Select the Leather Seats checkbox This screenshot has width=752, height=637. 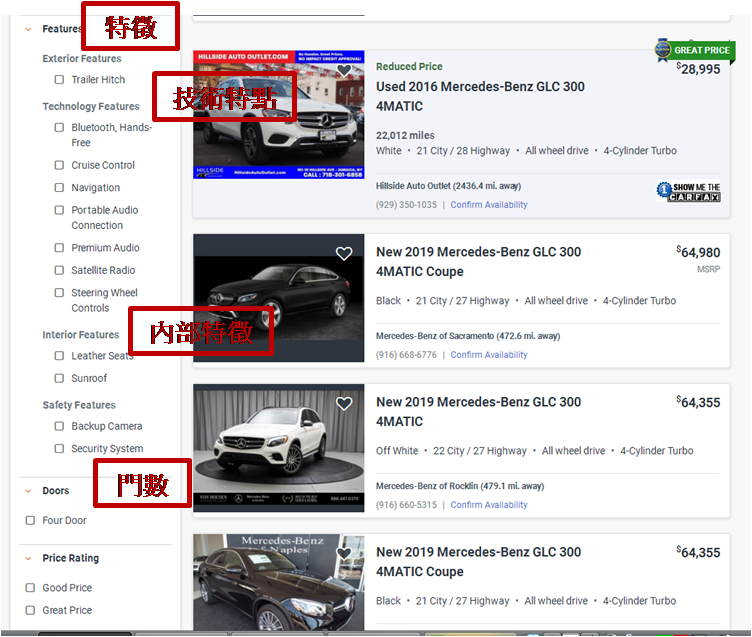(59, 356)
